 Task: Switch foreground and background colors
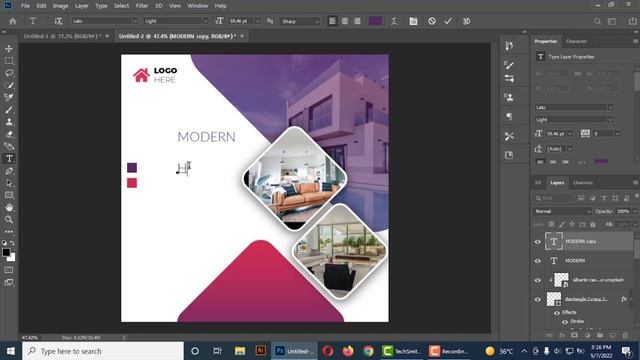click(13, 243)
